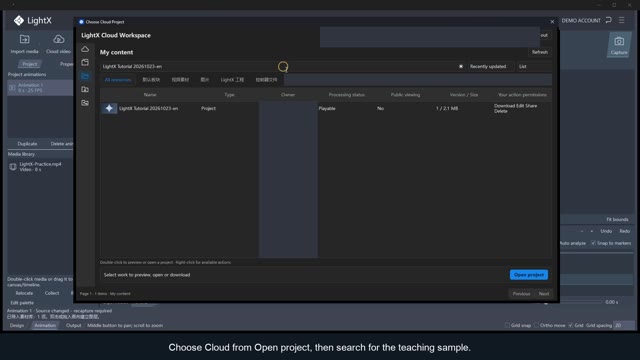
Task: Switch to the Project tab in main window
Action: pos(29,64)
